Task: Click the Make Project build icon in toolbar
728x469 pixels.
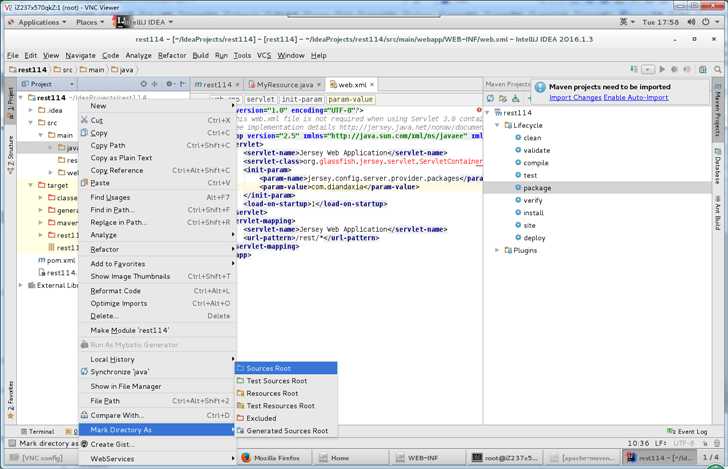Action: point(633,69)
